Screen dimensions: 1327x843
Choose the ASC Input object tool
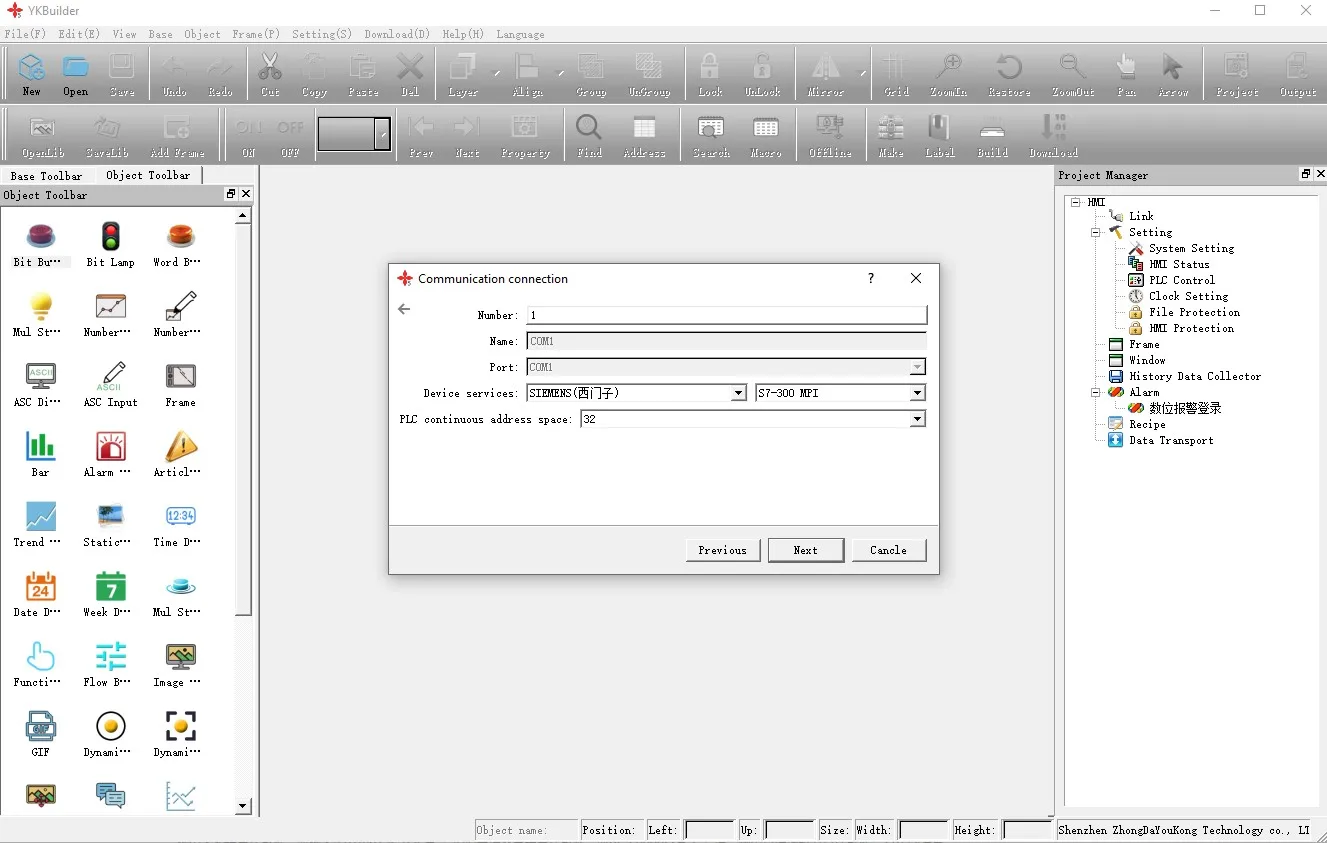pos(110,384)
